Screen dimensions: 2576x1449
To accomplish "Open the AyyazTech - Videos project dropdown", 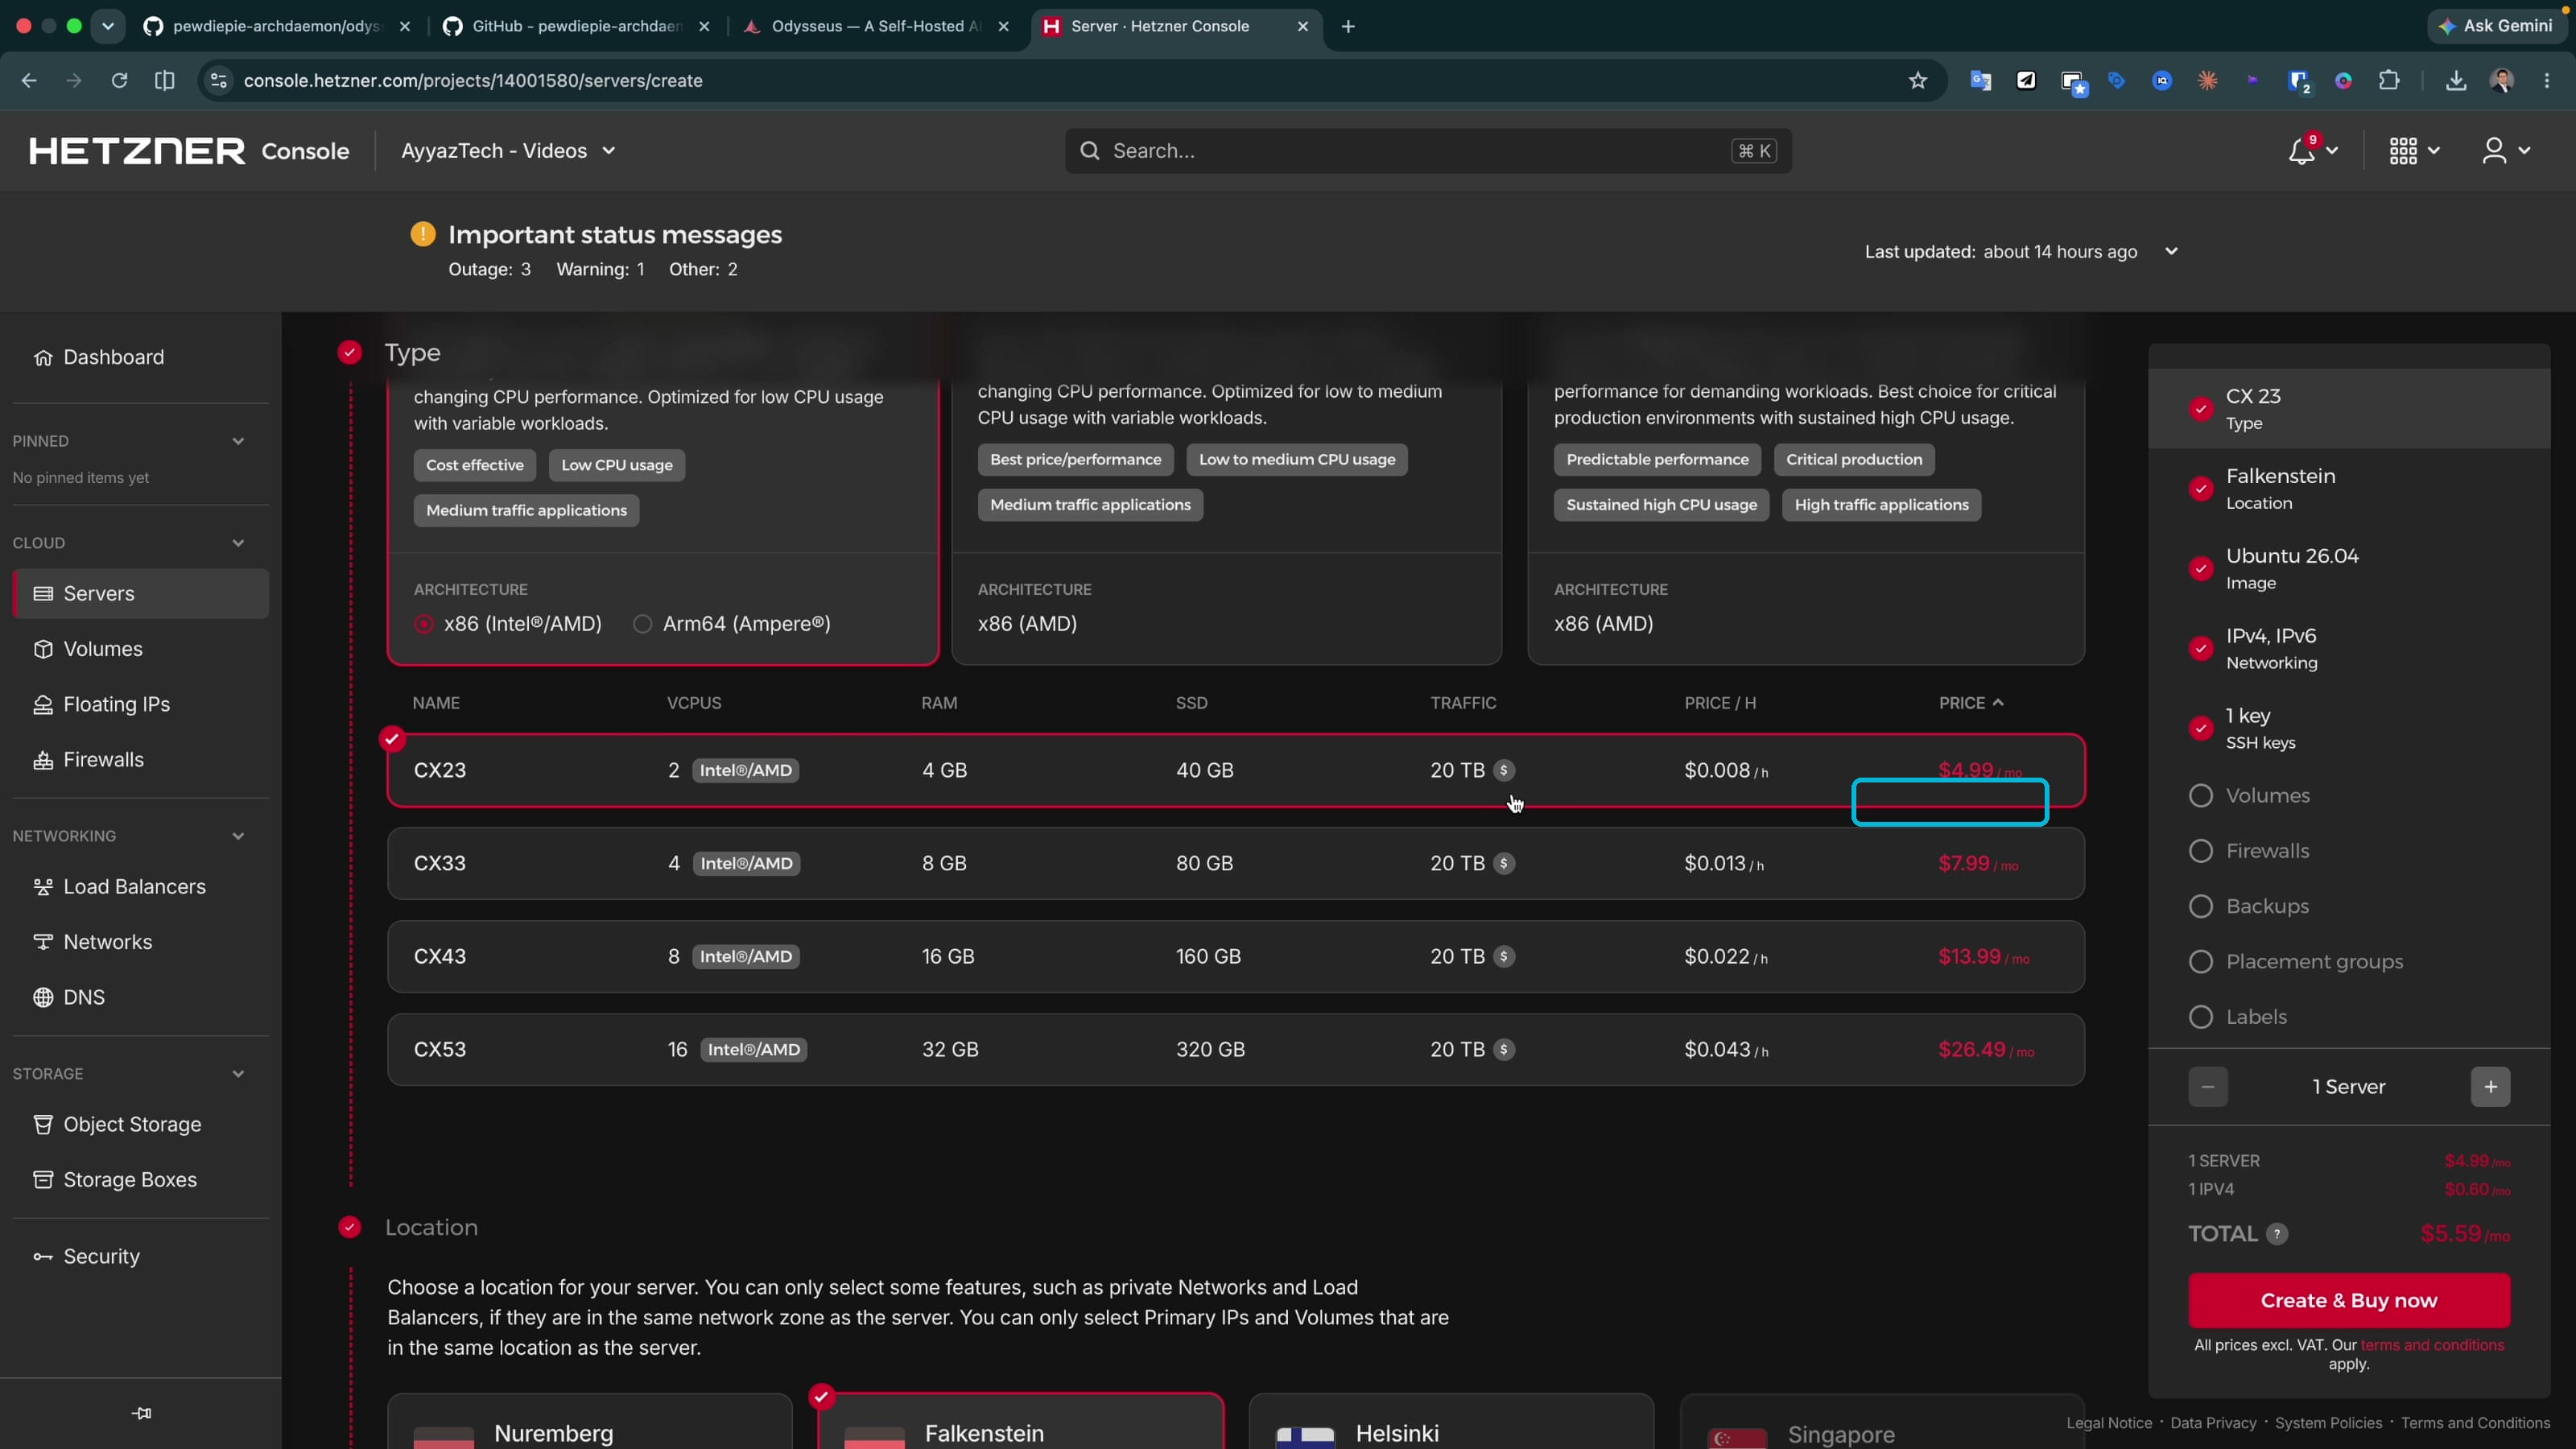I will coord(508,151).
